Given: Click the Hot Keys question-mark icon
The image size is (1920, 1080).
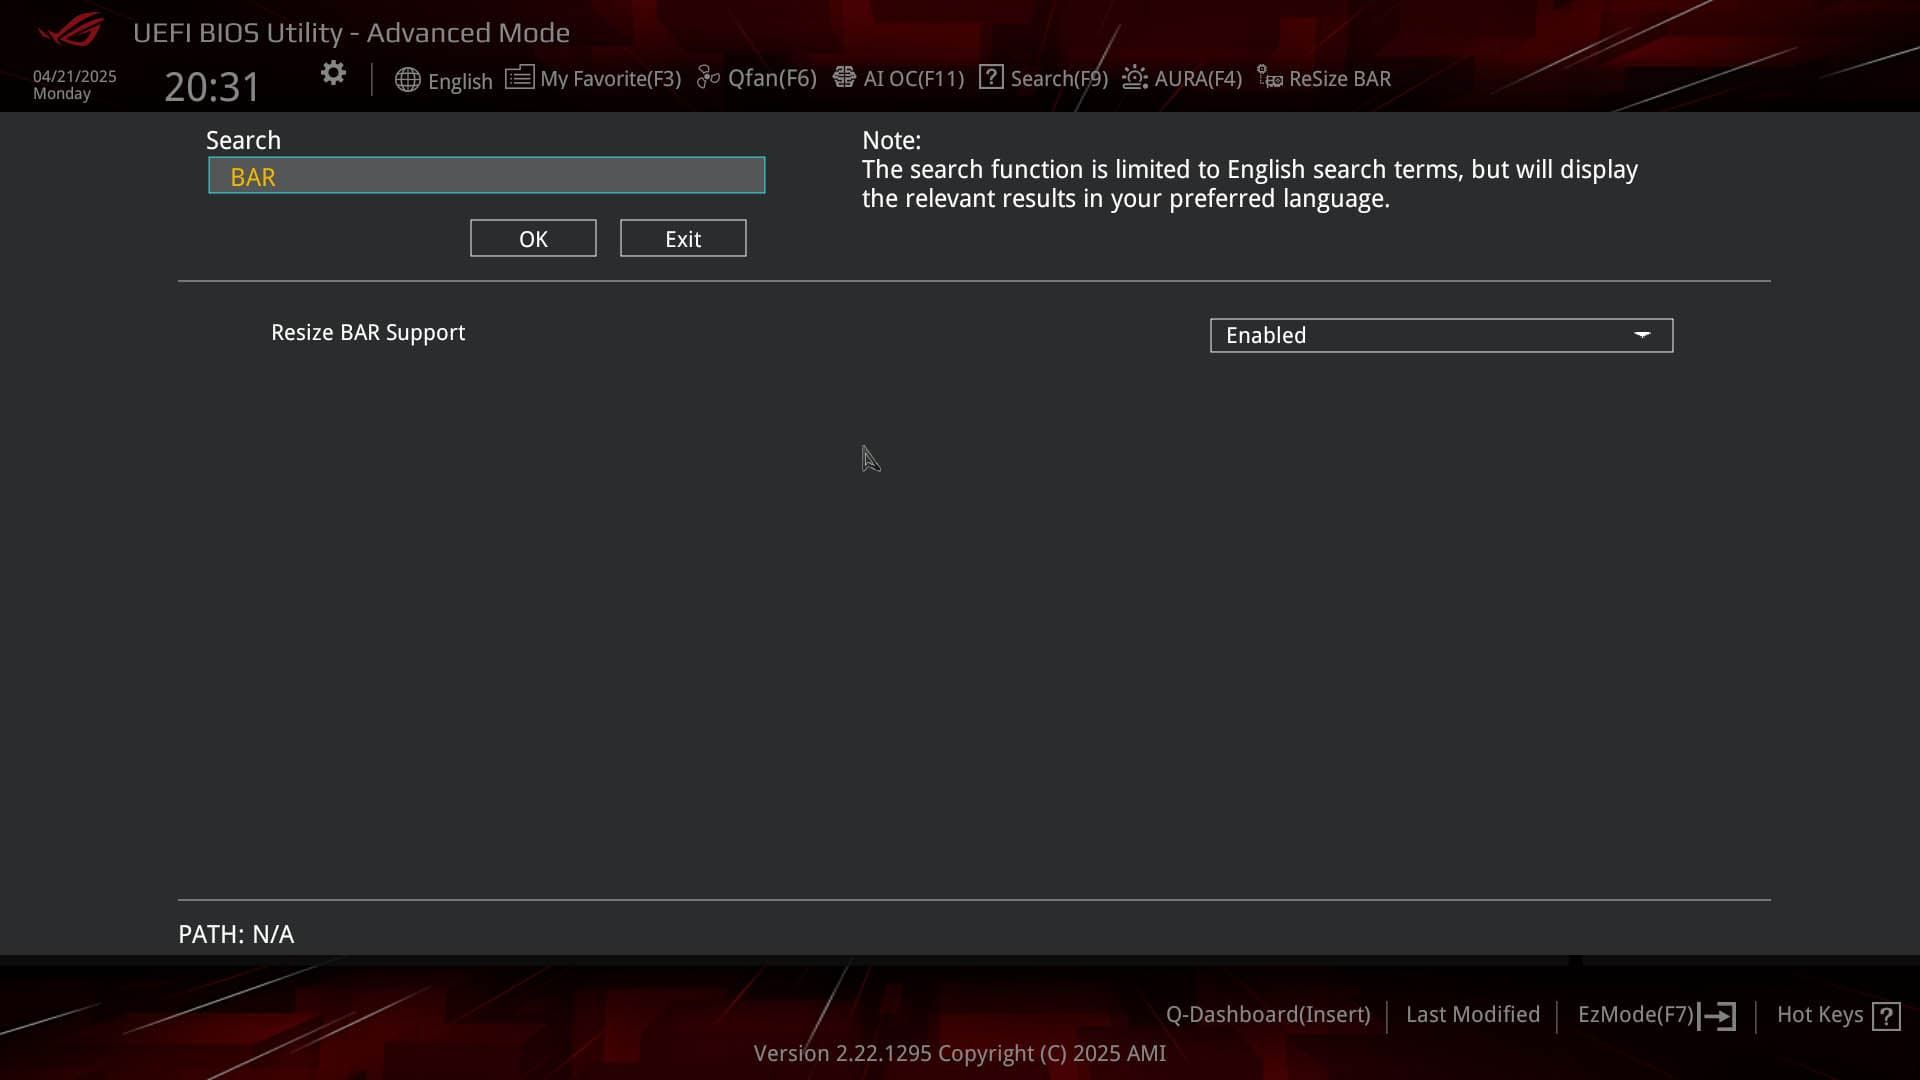Looking at the screenshot, I should click(1887, 1017).
